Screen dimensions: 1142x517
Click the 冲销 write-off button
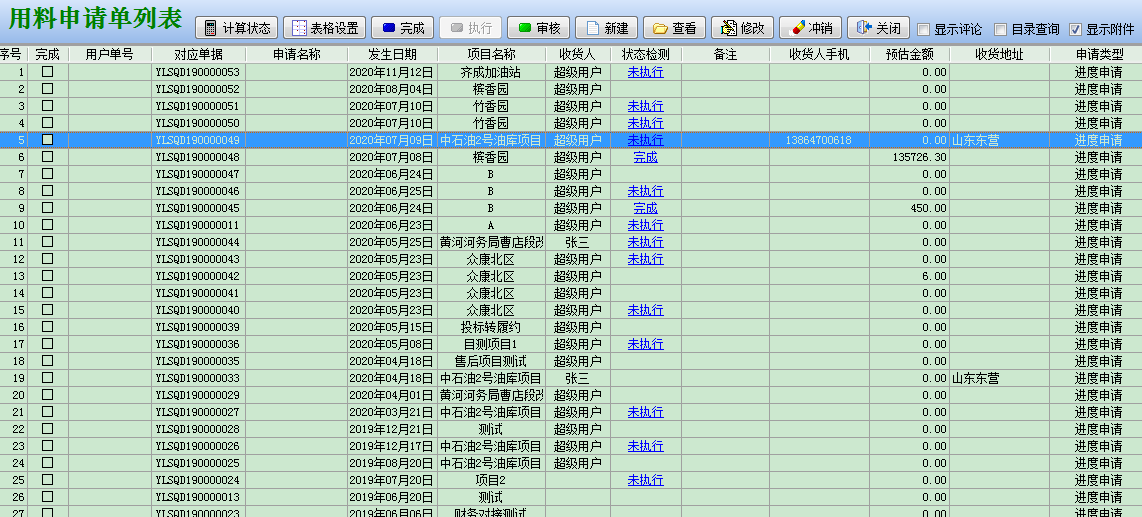[810, 28]
